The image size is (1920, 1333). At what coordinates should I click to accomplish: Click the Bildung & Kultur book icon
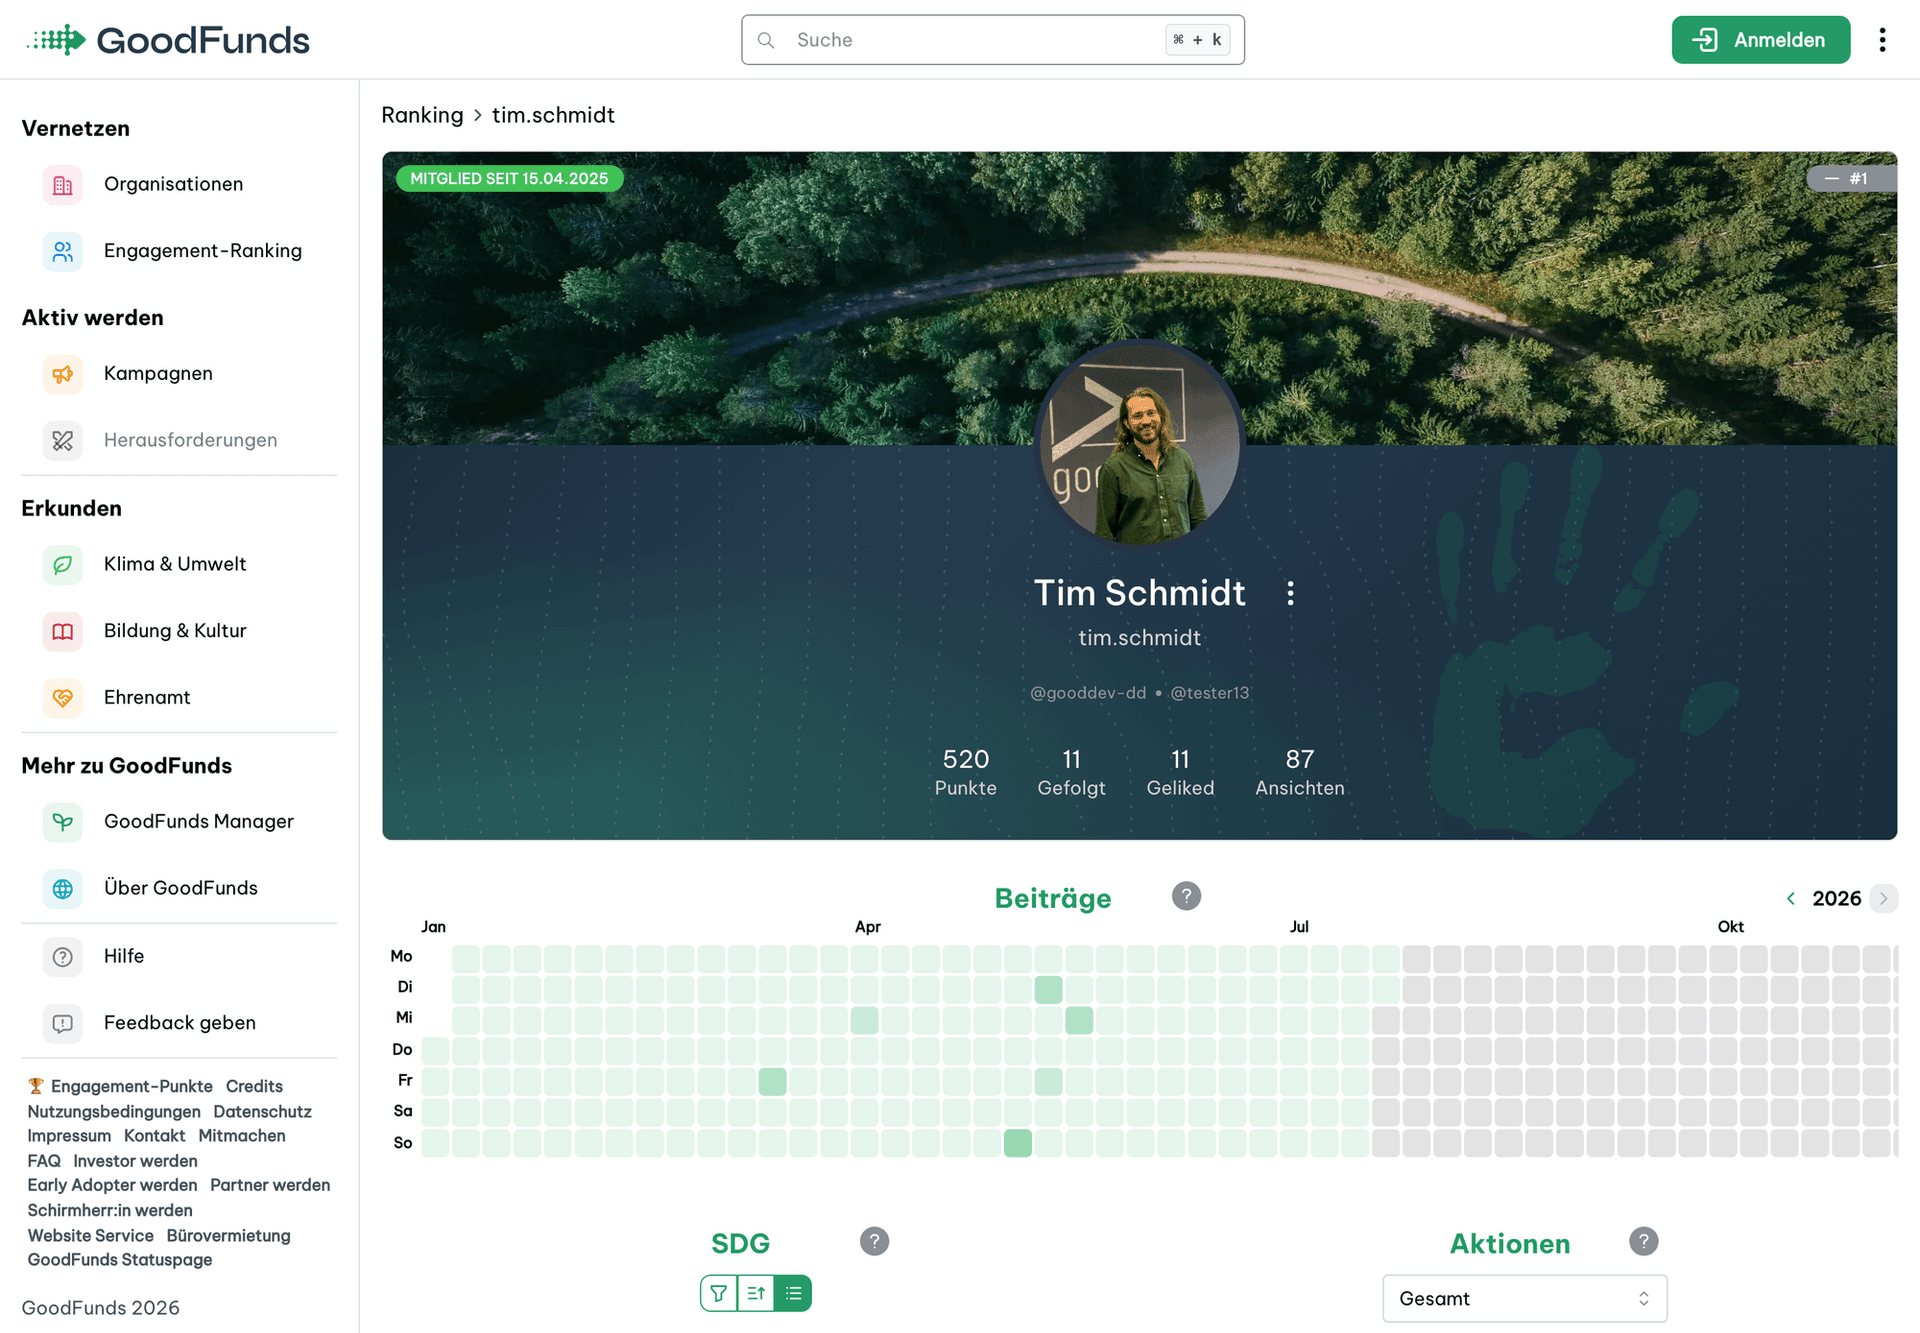[x=62, y=631]
